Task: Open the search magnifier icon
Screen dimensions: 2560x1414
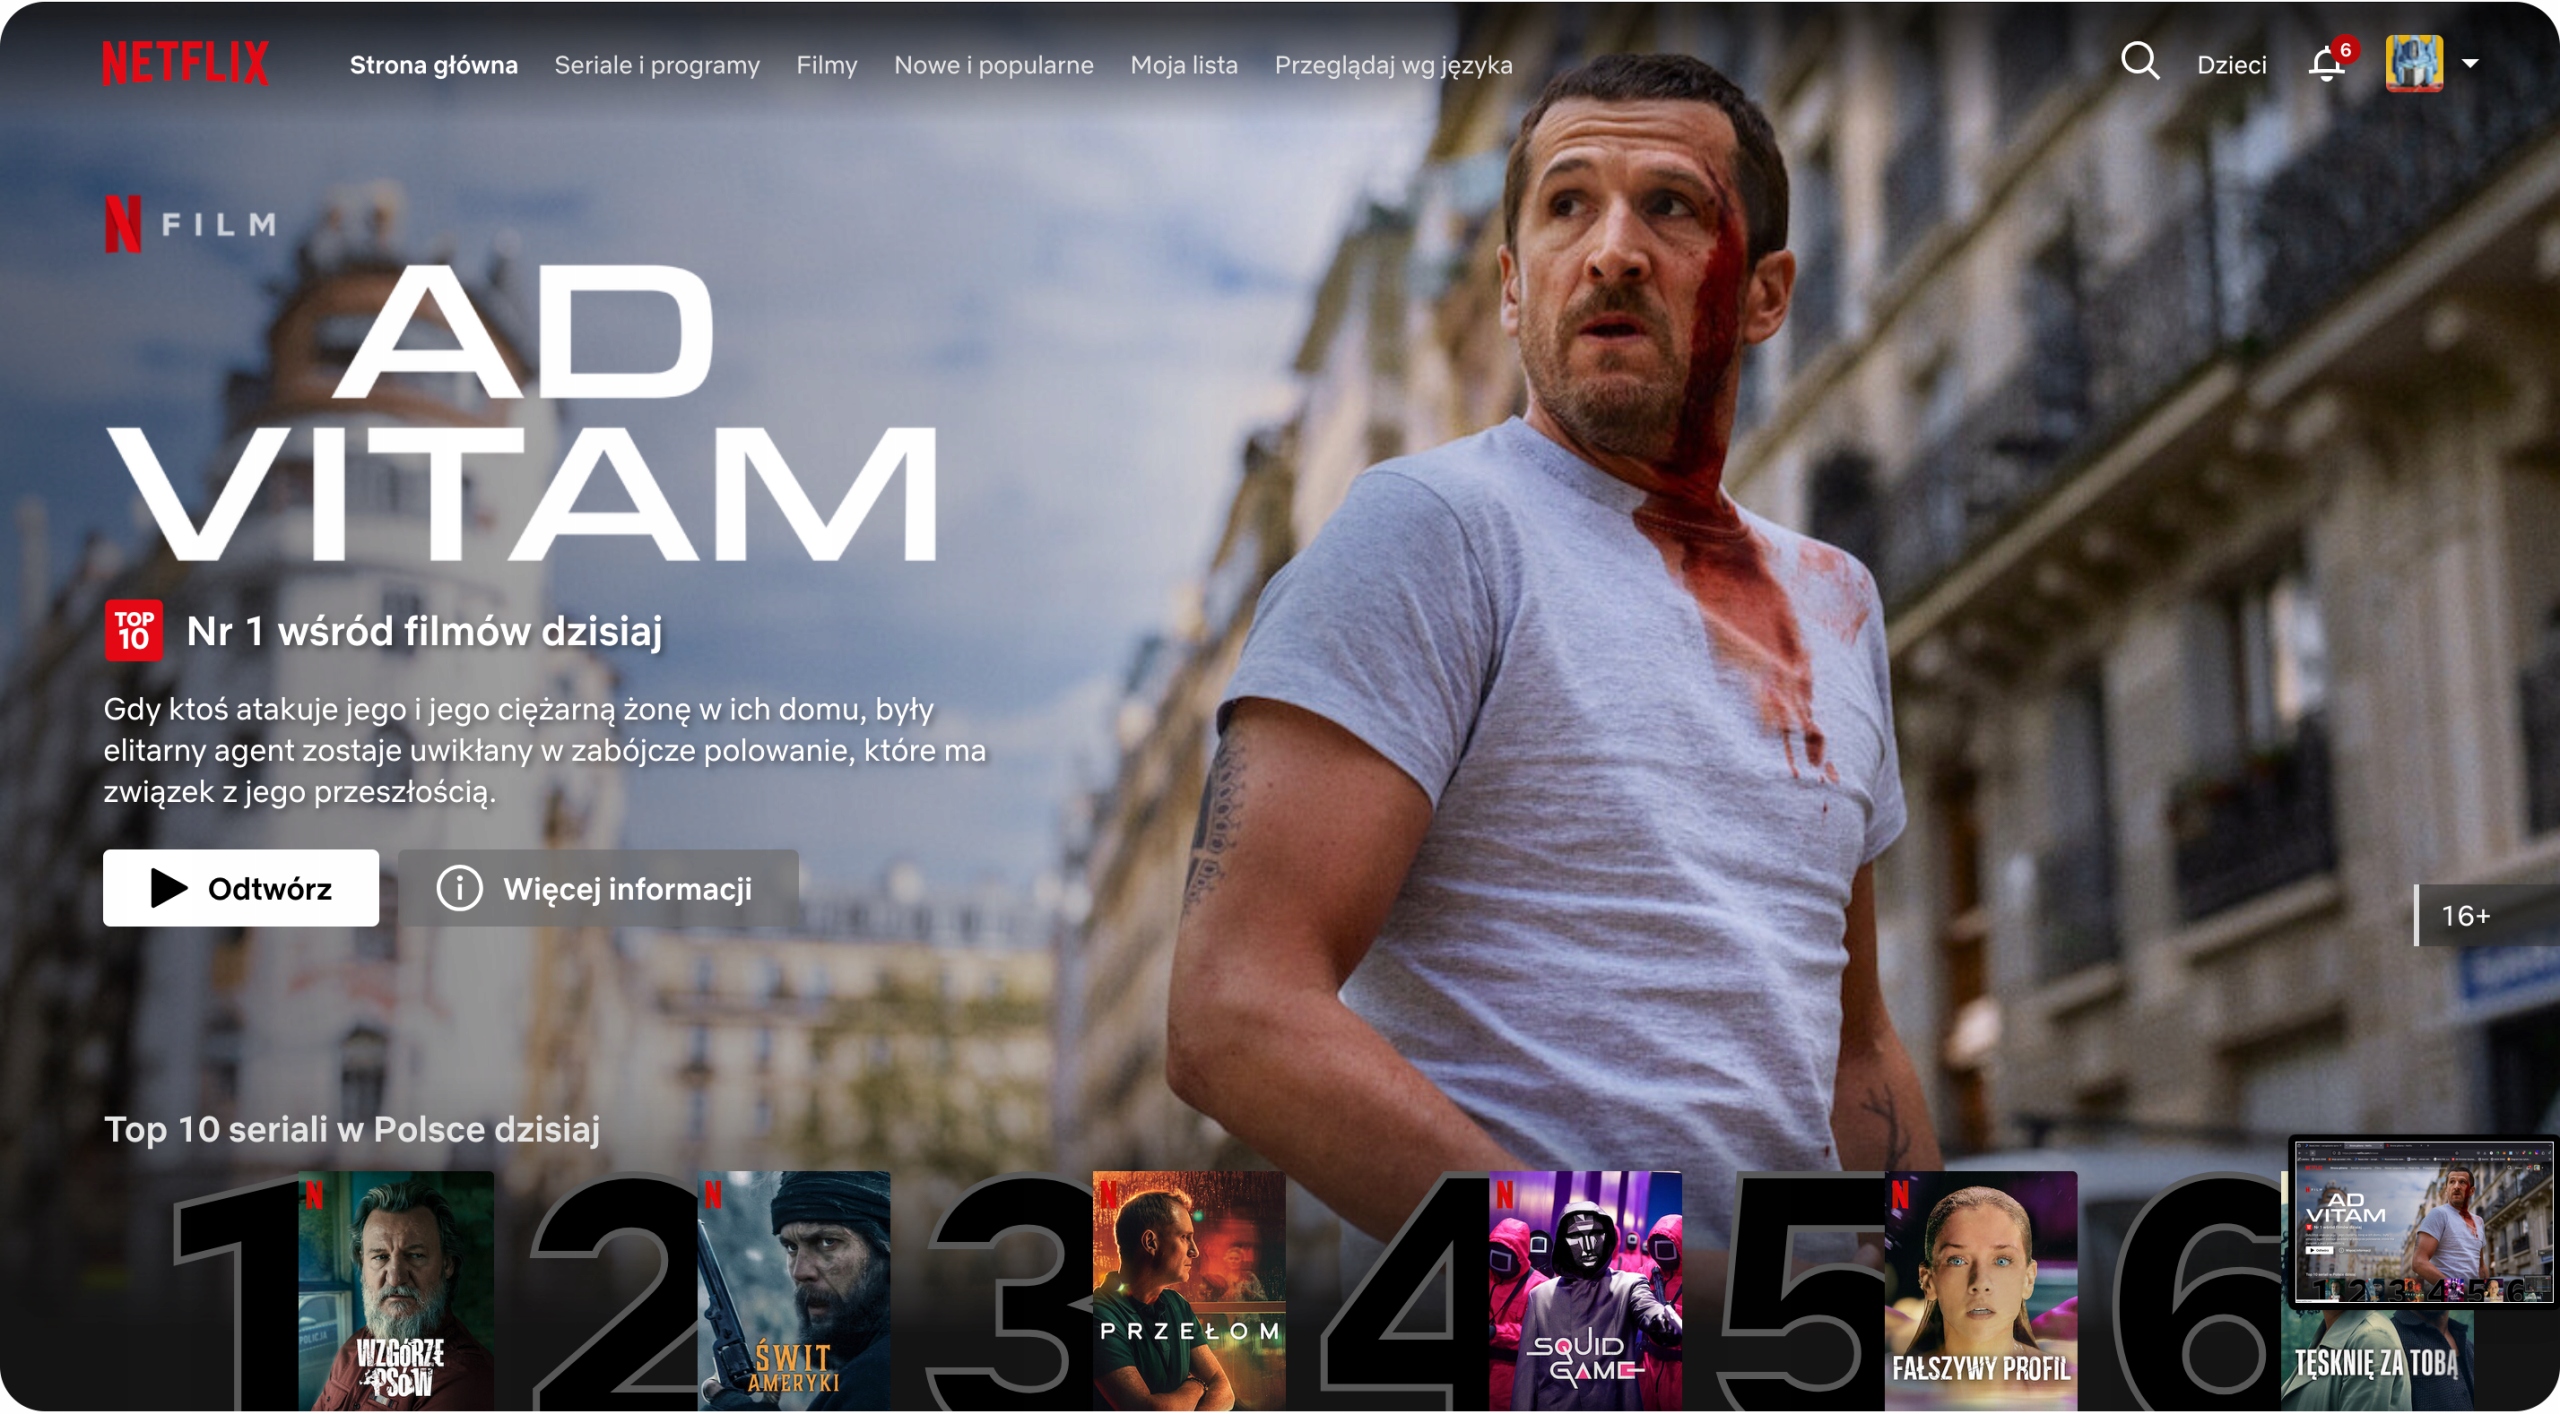Action: [x=2139, y=62]
